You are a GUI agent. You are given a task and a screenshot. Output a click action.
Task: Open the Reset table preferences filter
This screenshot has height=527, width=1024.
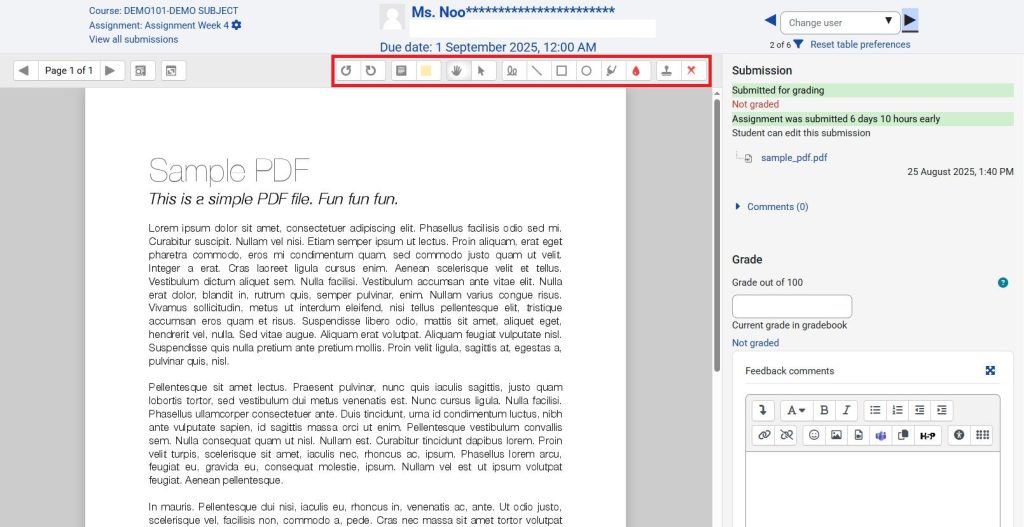coord(798,44)
